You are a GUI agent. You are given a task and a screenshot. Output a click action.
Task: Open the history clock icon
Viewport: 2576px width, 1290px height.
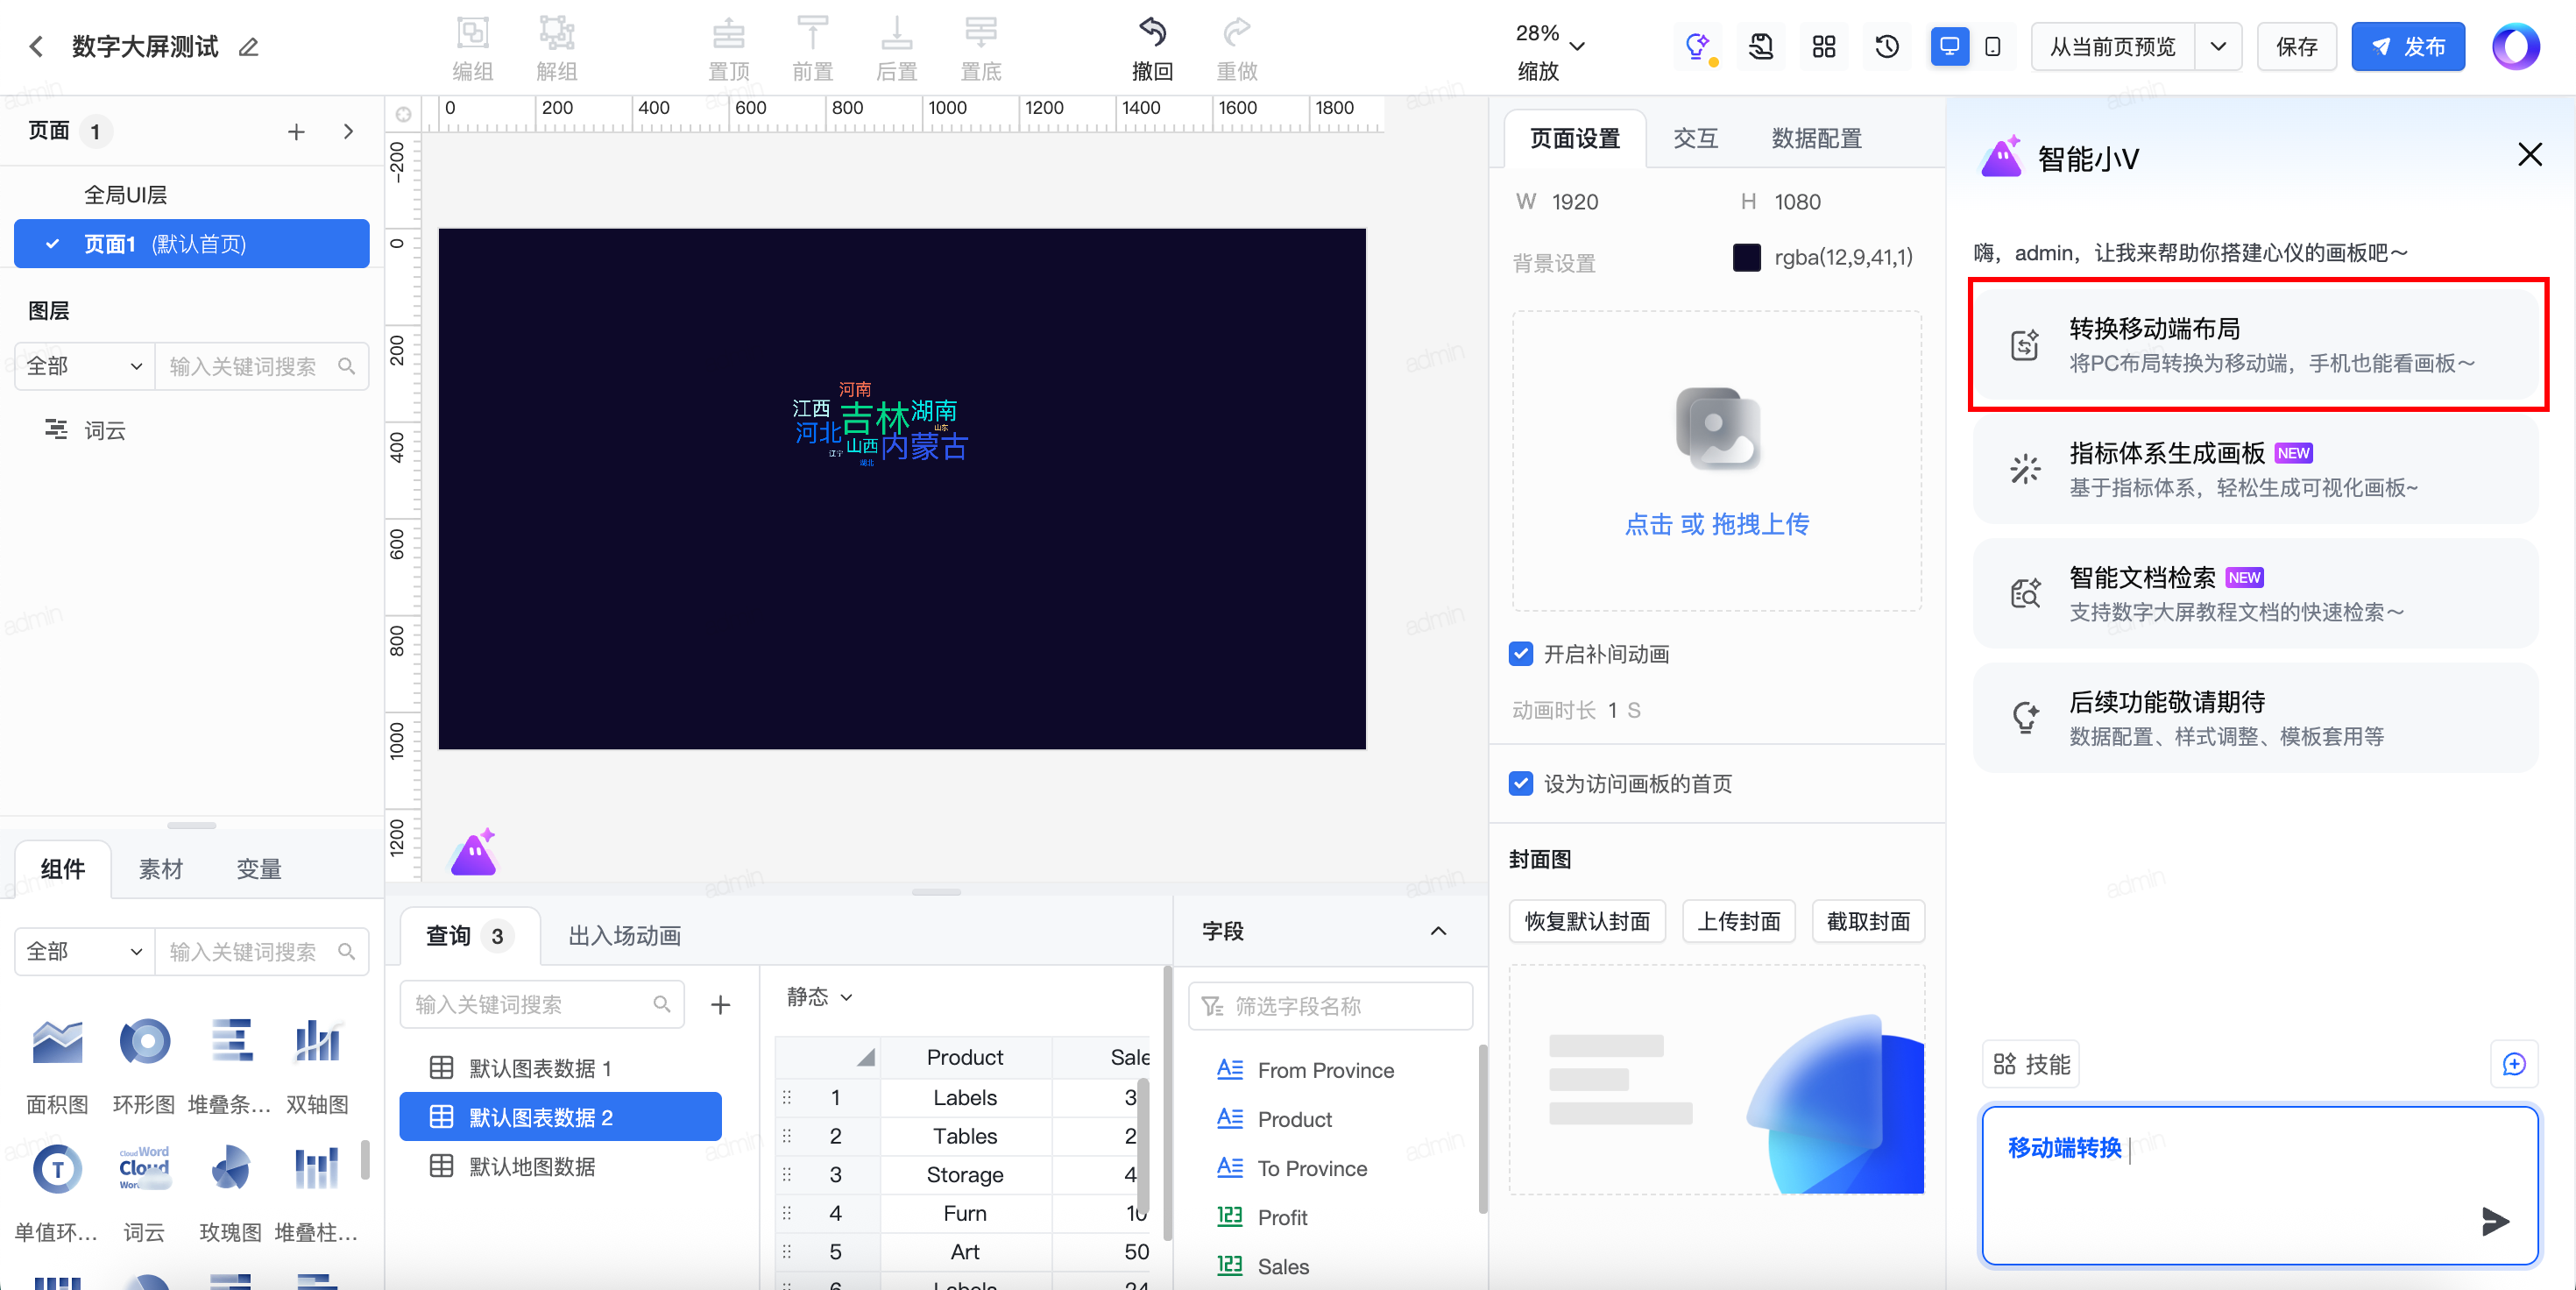coord(1886,47)
